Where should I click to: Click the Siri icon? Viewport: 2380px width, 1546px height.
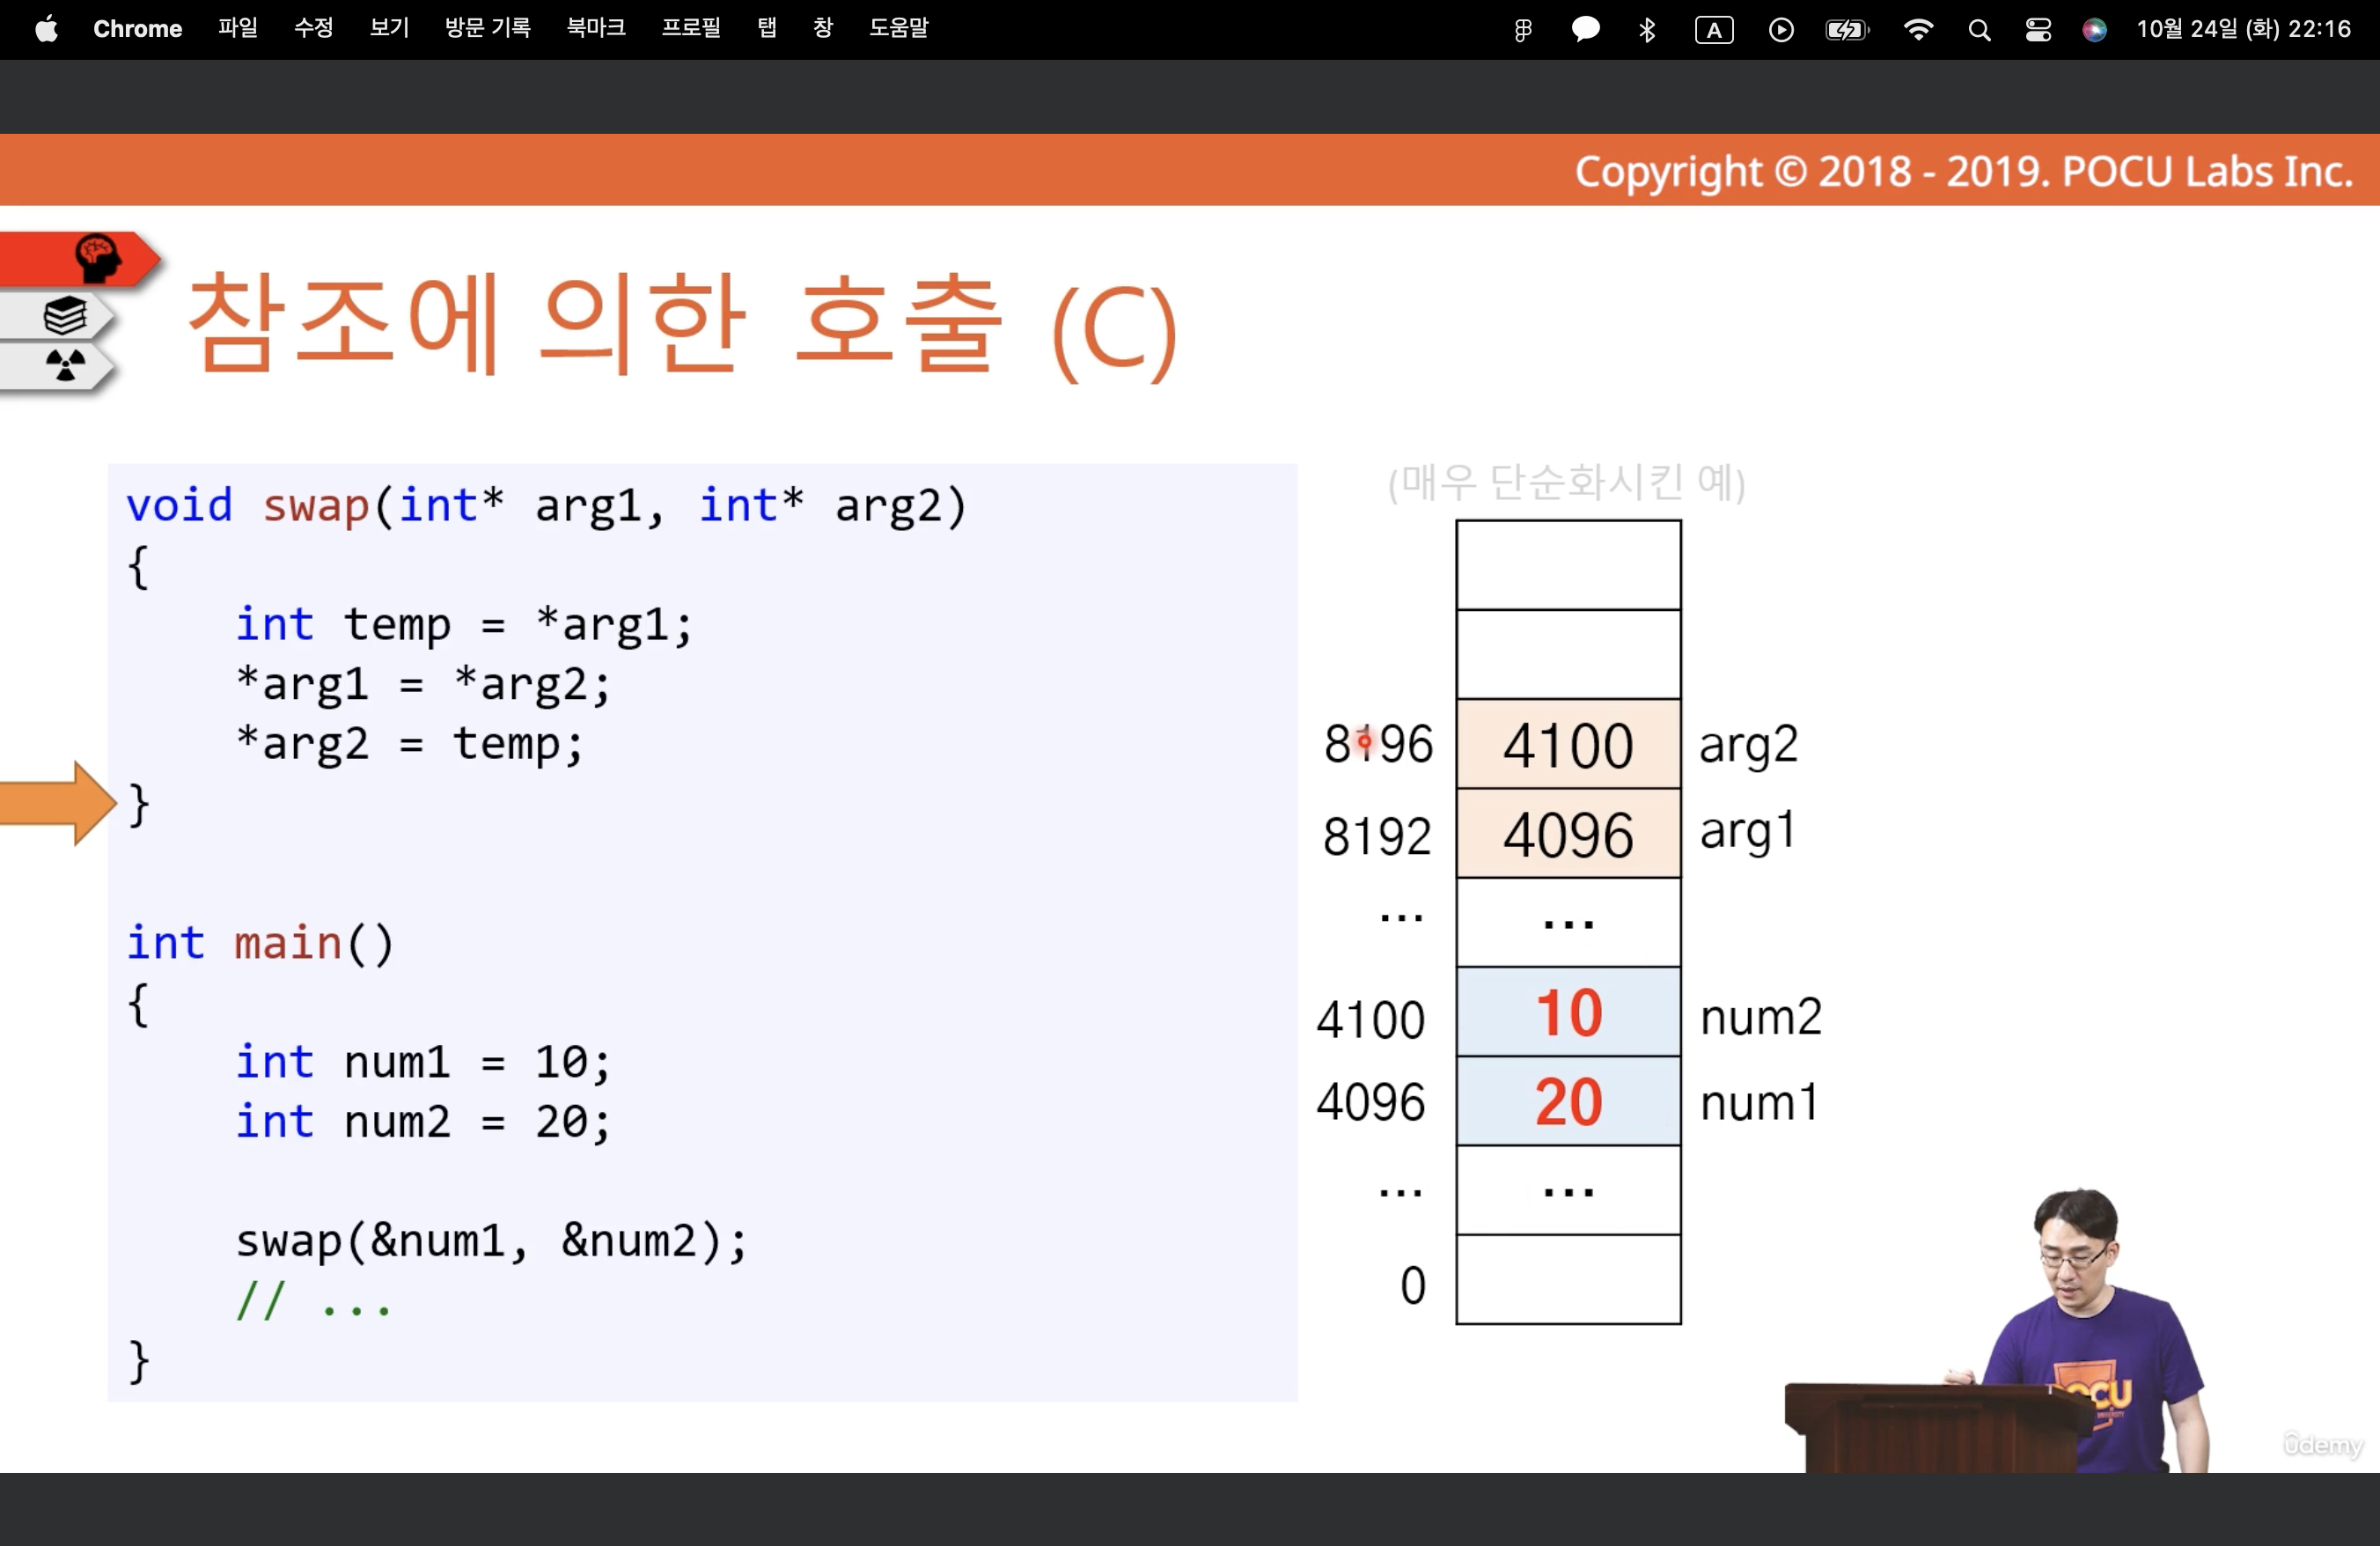coord(2094,30)
